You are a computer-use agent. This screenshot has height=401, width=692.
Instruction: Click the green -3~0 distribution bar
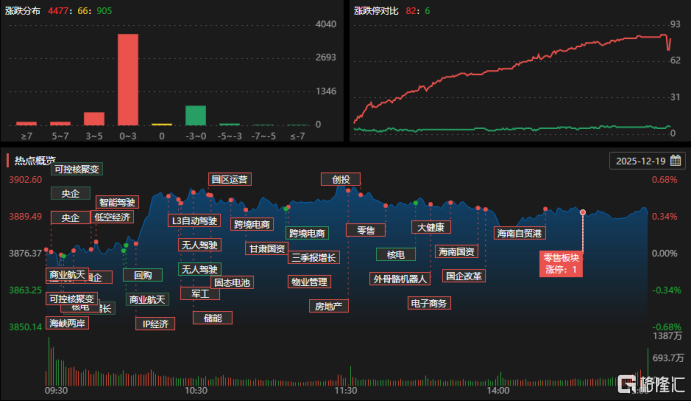tap(196, 115)
